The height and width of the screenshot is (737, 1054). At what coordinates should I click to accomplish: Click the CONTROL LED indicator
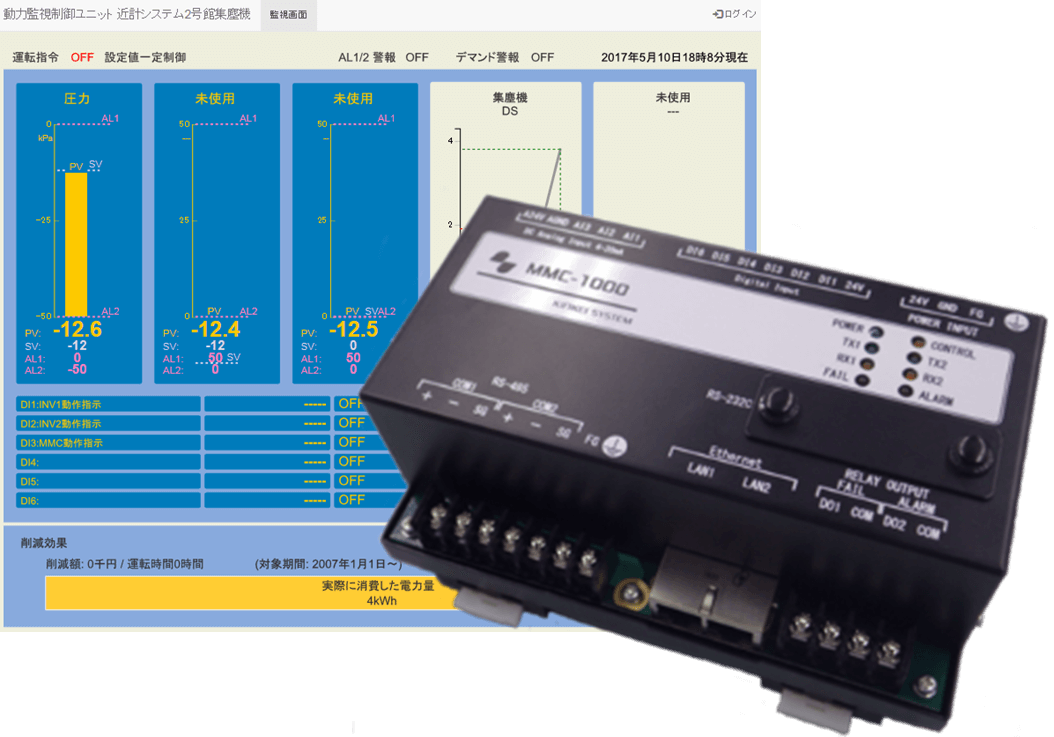[918, 342]
